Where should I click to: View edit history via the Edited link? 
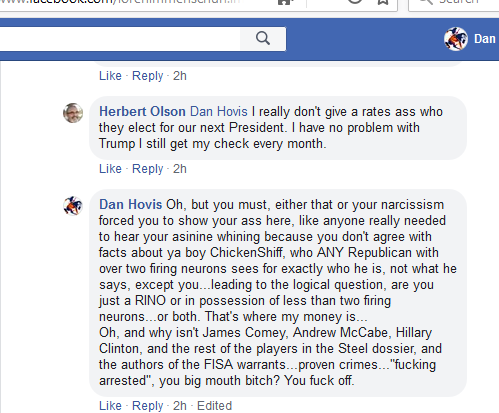pyautogui.click(x=214, y=406)
